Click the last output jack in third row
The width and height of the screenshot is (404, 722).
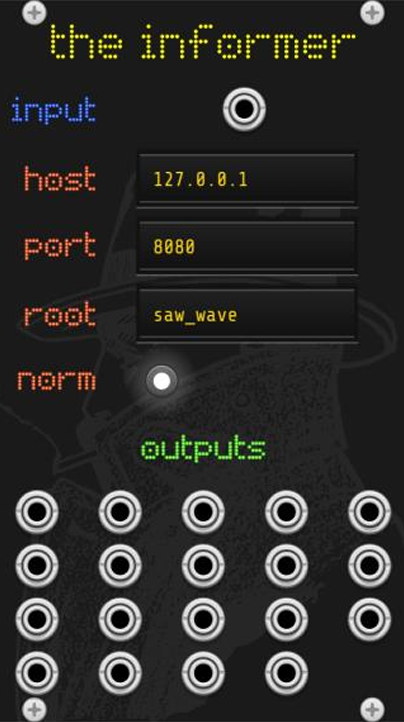click(369, 619)
